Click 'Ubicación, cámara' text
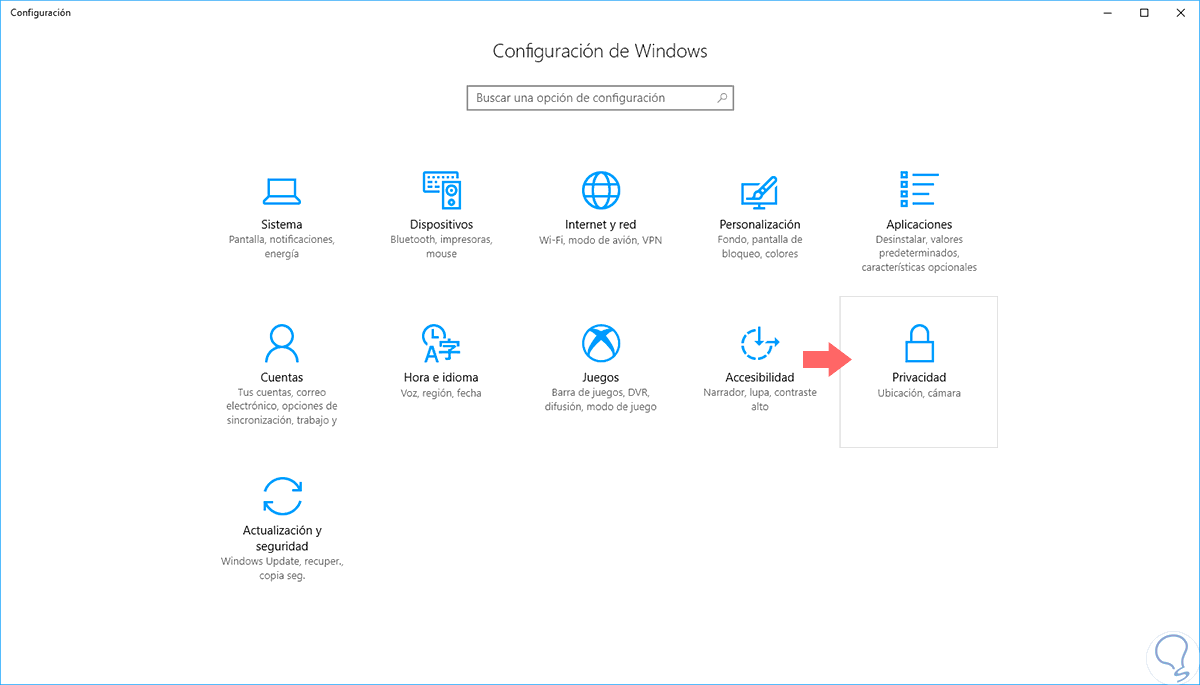1200x685 pixels. click(919, 394)
